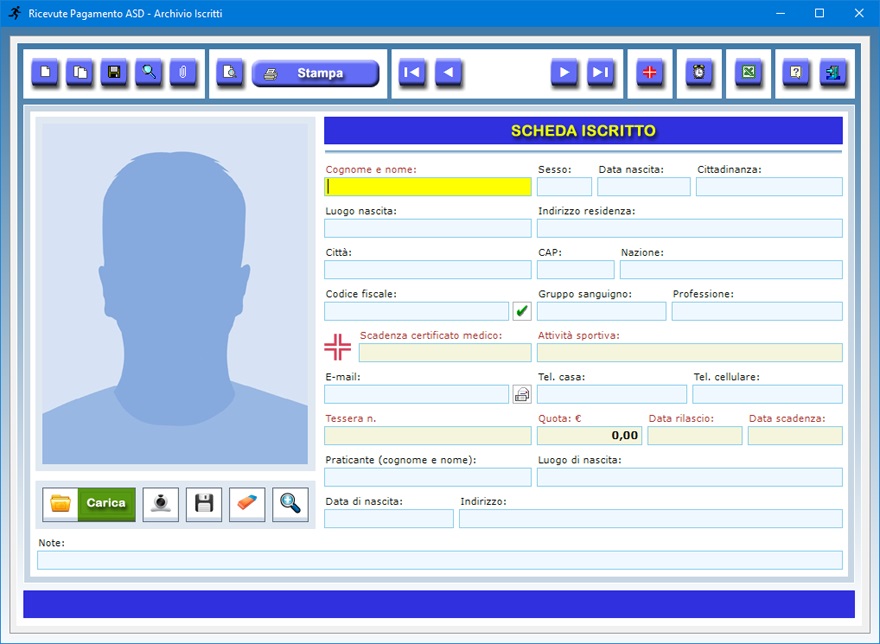This screenshot has height=644, width=880.
Task: Click the alarm clock icon
Action: 699,72
